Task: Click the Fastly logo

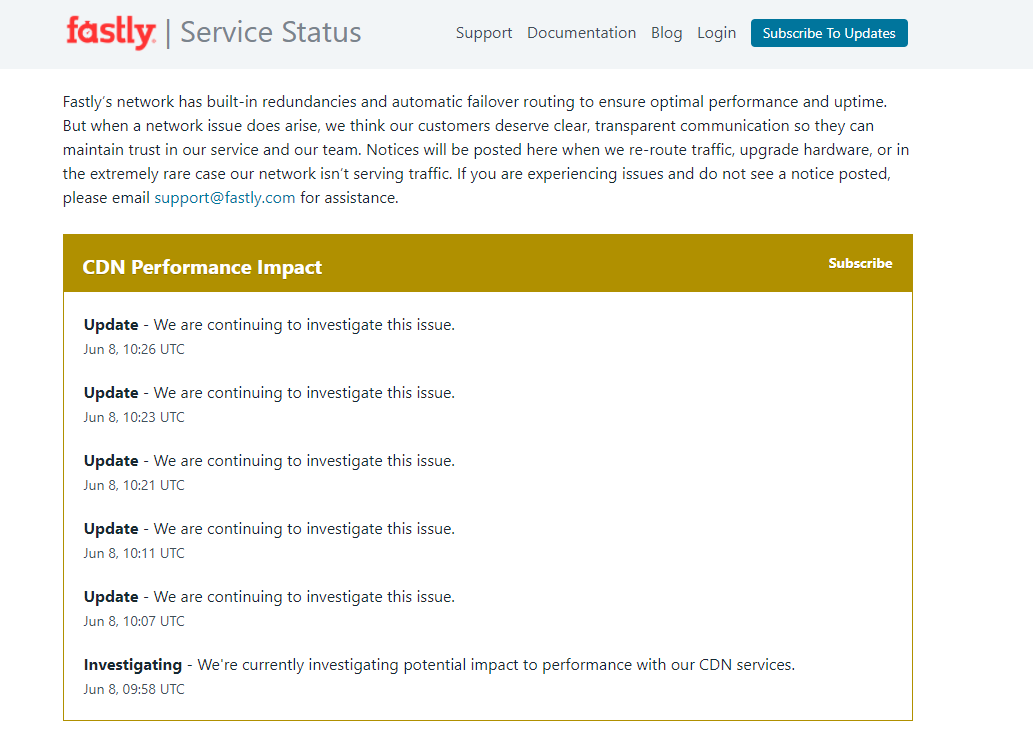Action: pyautogui.click(x=111, y=32)
